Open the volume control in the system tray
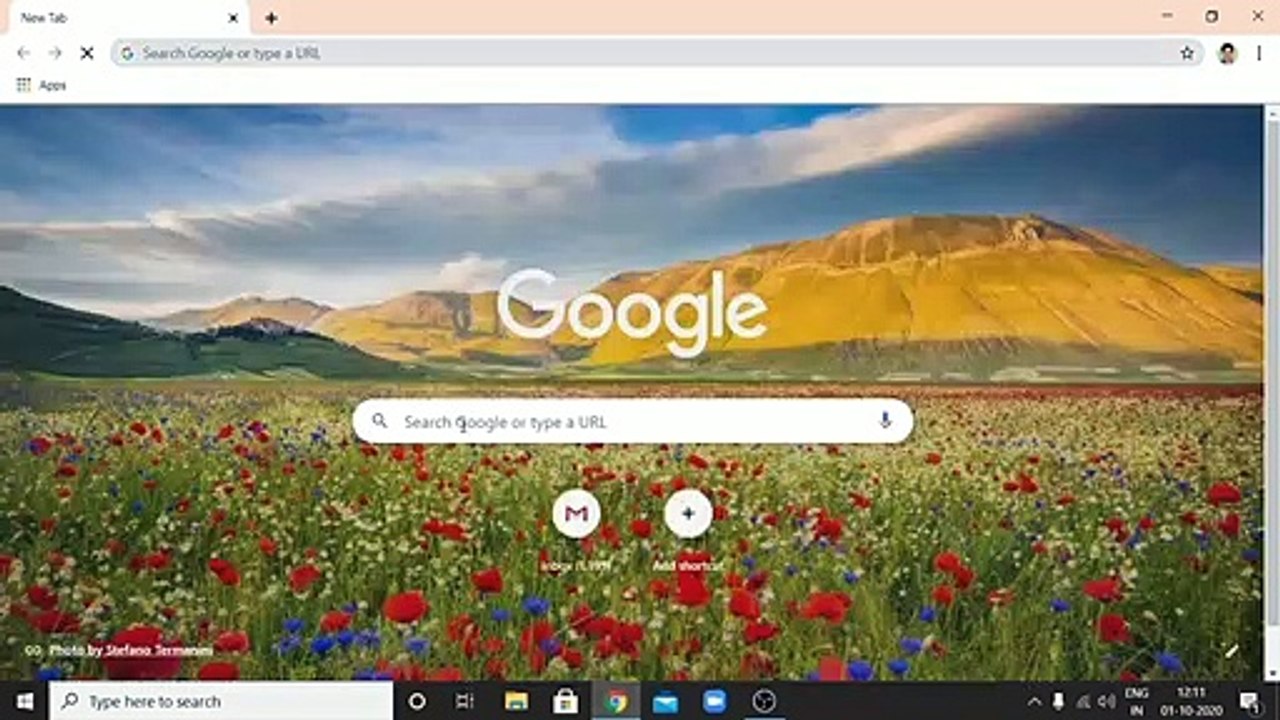Screen dimensions: 1280x720 (1107, 701)
